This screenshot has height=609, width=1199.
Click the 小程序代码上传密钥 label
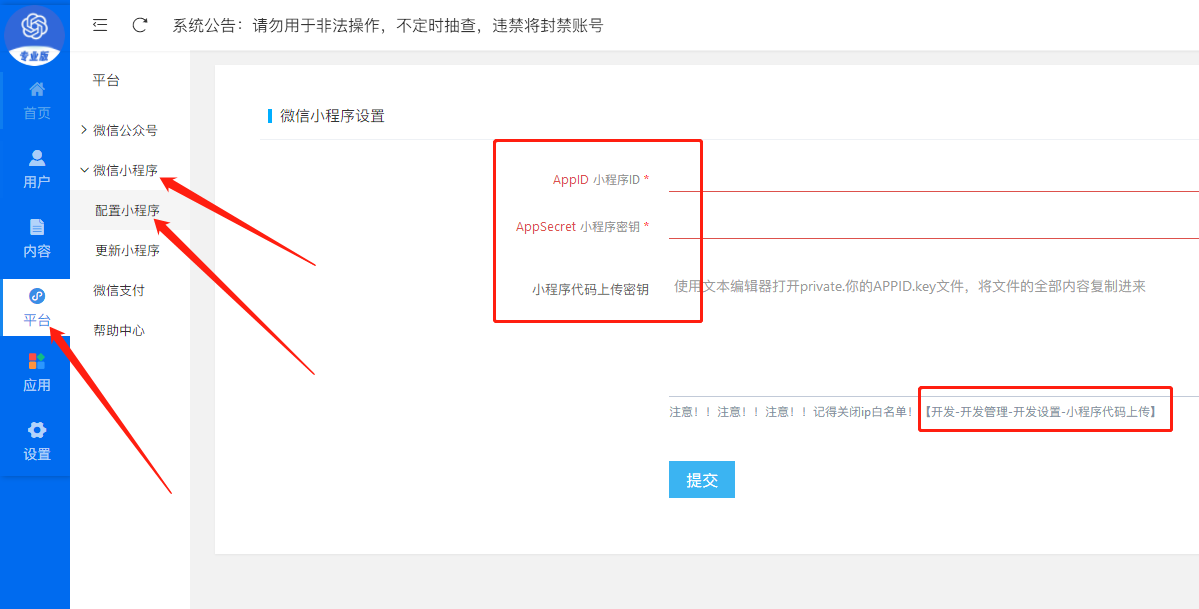point(590,290)
